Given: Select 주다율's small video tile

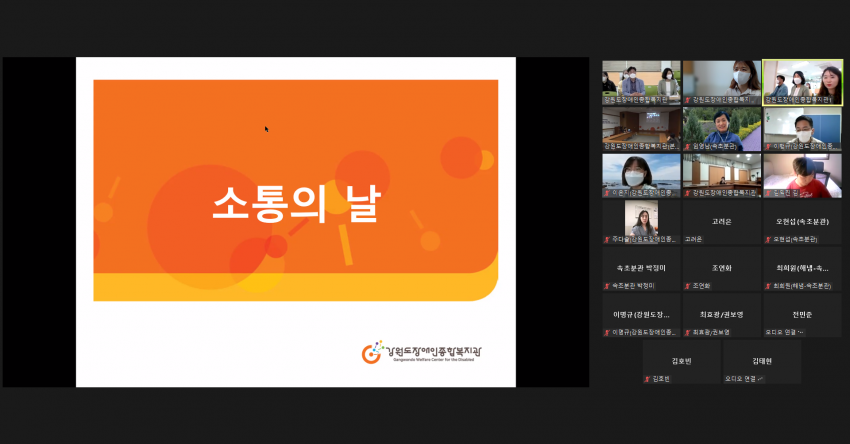Looking at the screenshot, I should click(641, 222).
